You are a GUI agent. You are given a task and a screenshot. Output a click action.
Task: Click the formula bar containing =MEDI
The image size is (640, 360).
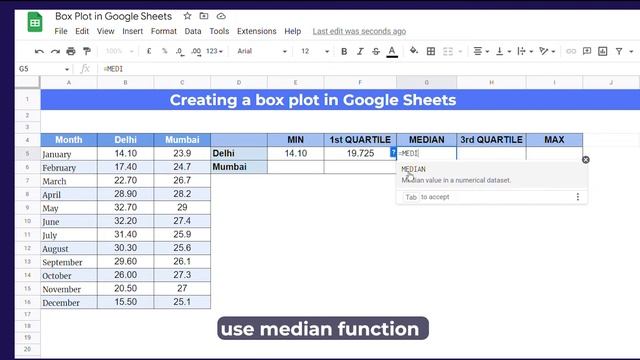[367, 69]
